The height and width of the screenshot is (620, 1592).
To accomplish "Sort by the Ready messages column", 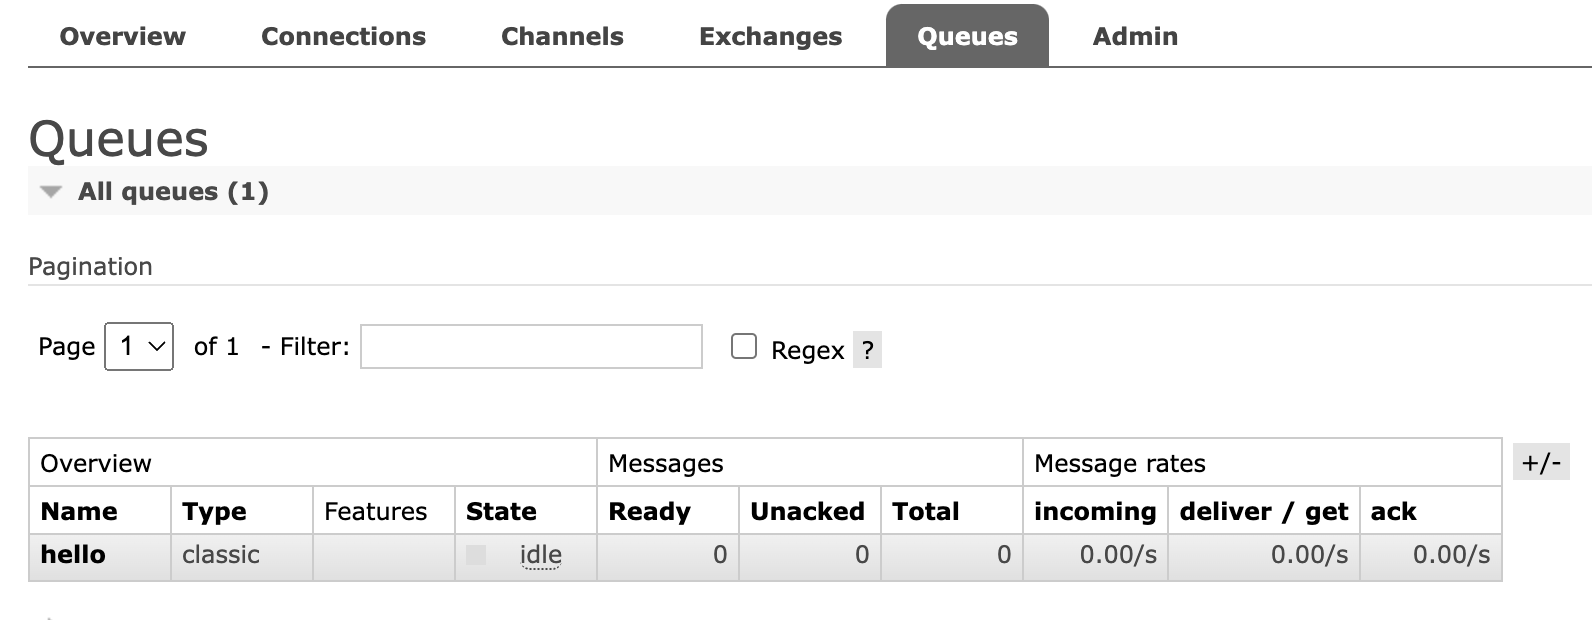I will pyautogui.click(x=649, y=512).
